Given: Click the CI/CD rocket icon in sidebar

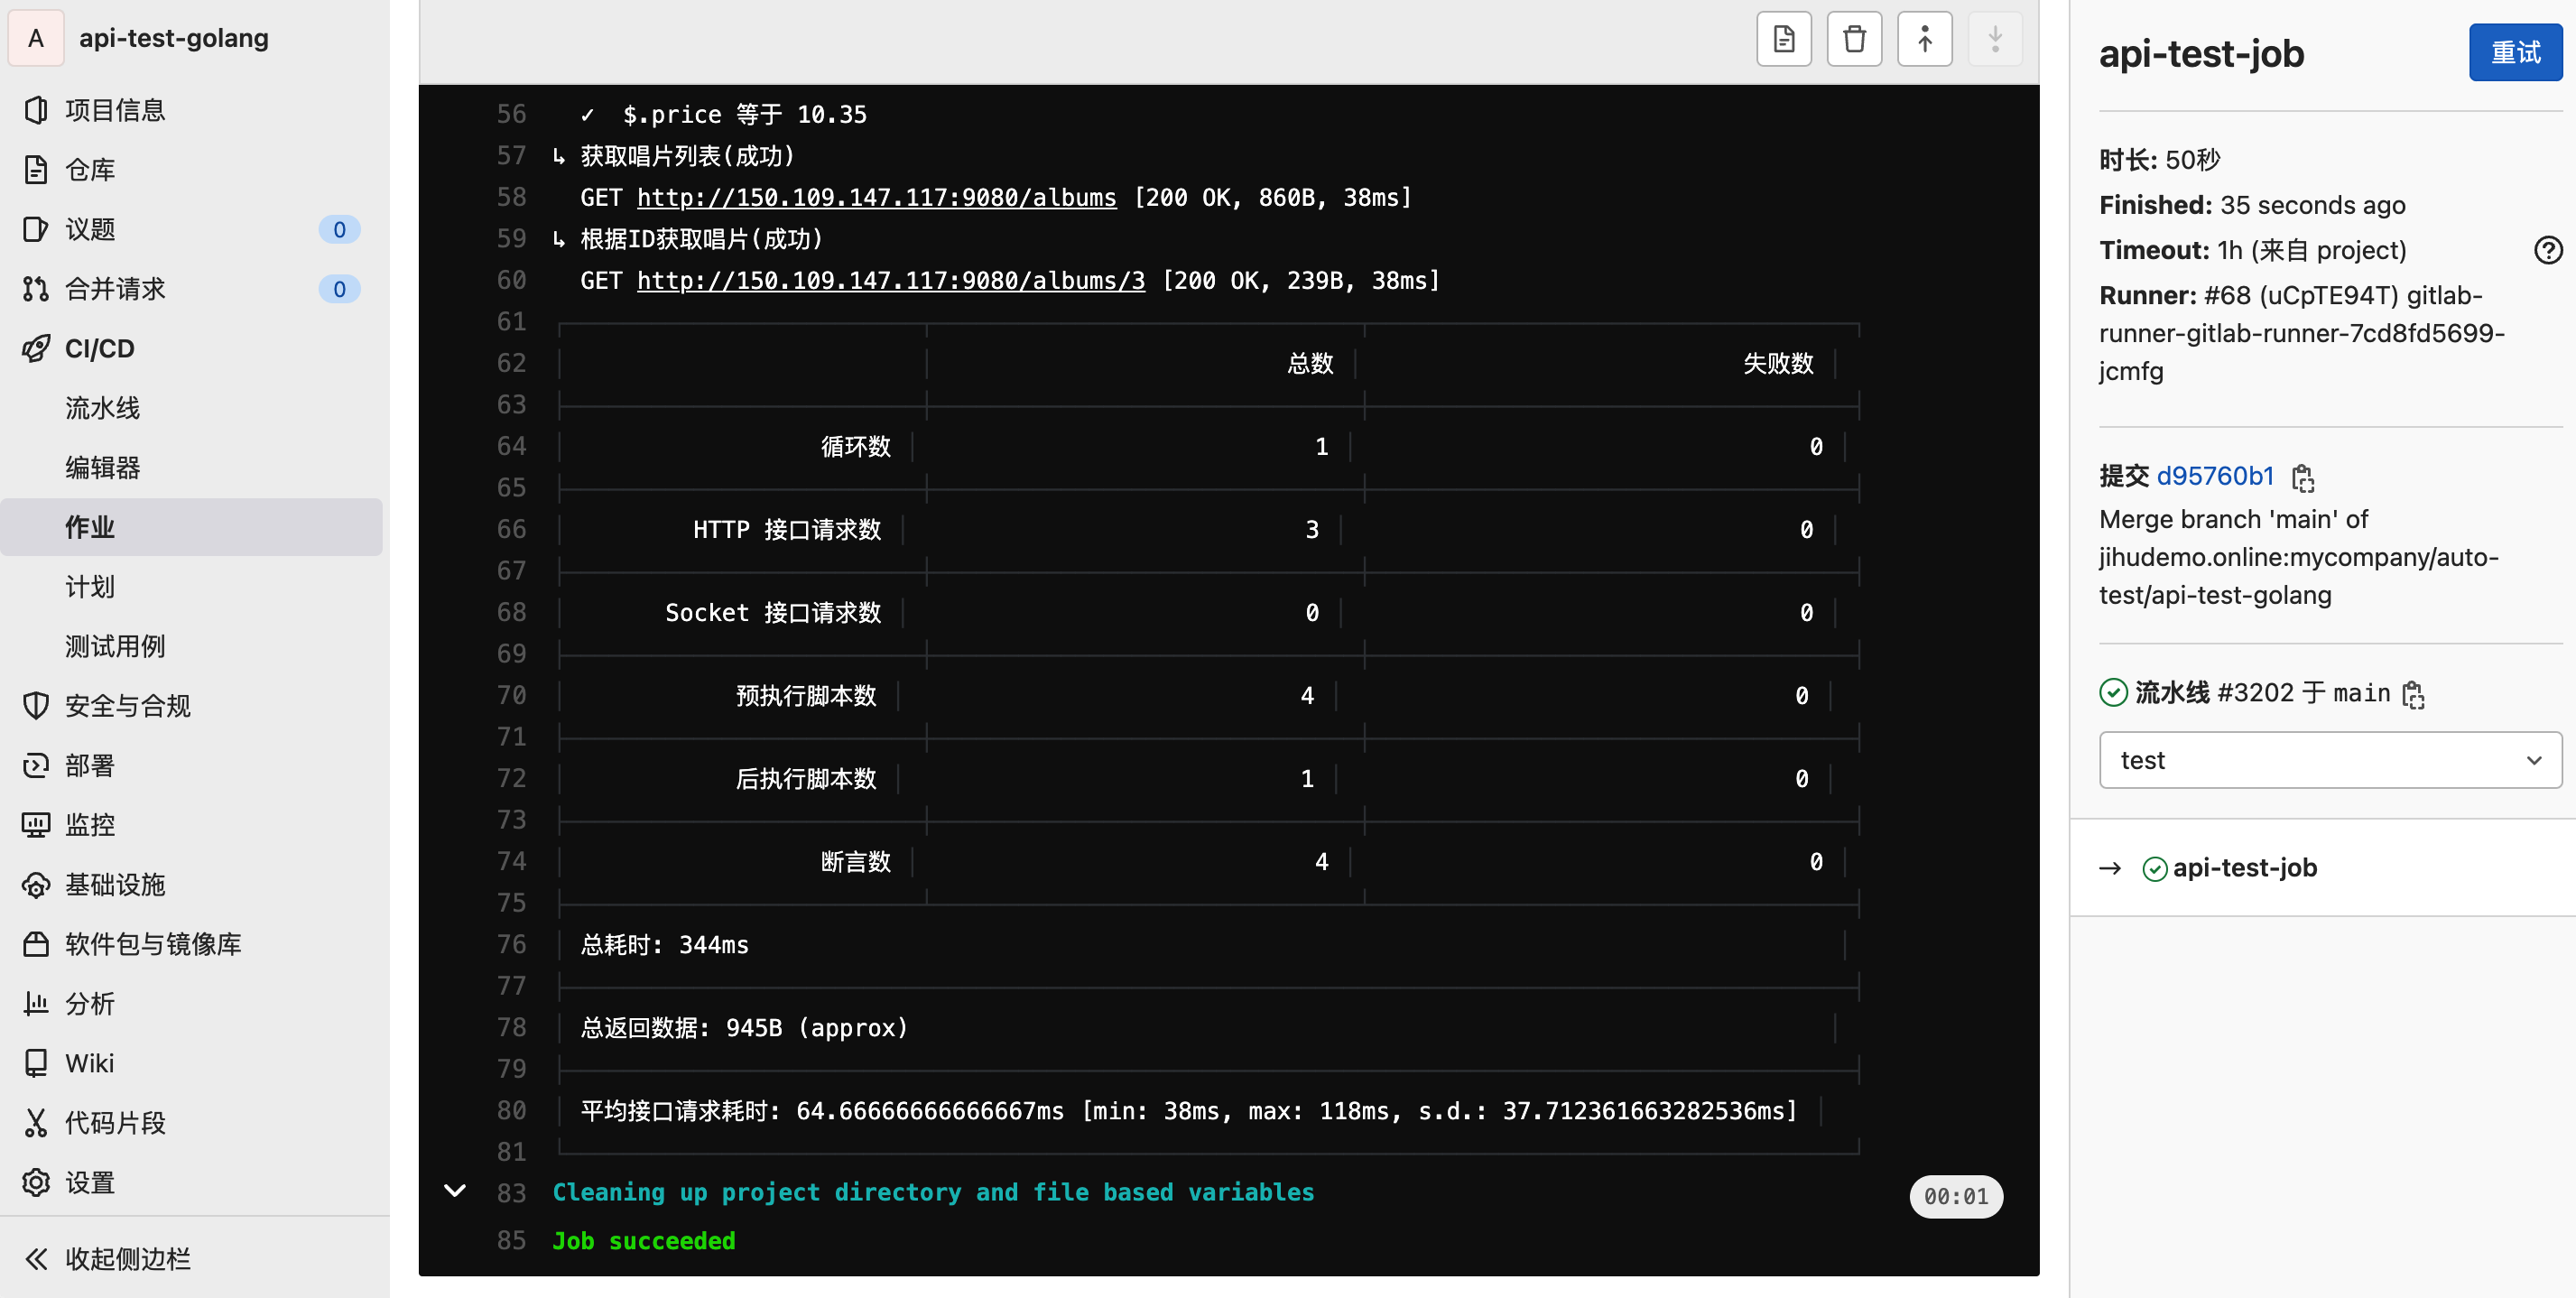Looking at the screenshot, I should click(36, 348).
